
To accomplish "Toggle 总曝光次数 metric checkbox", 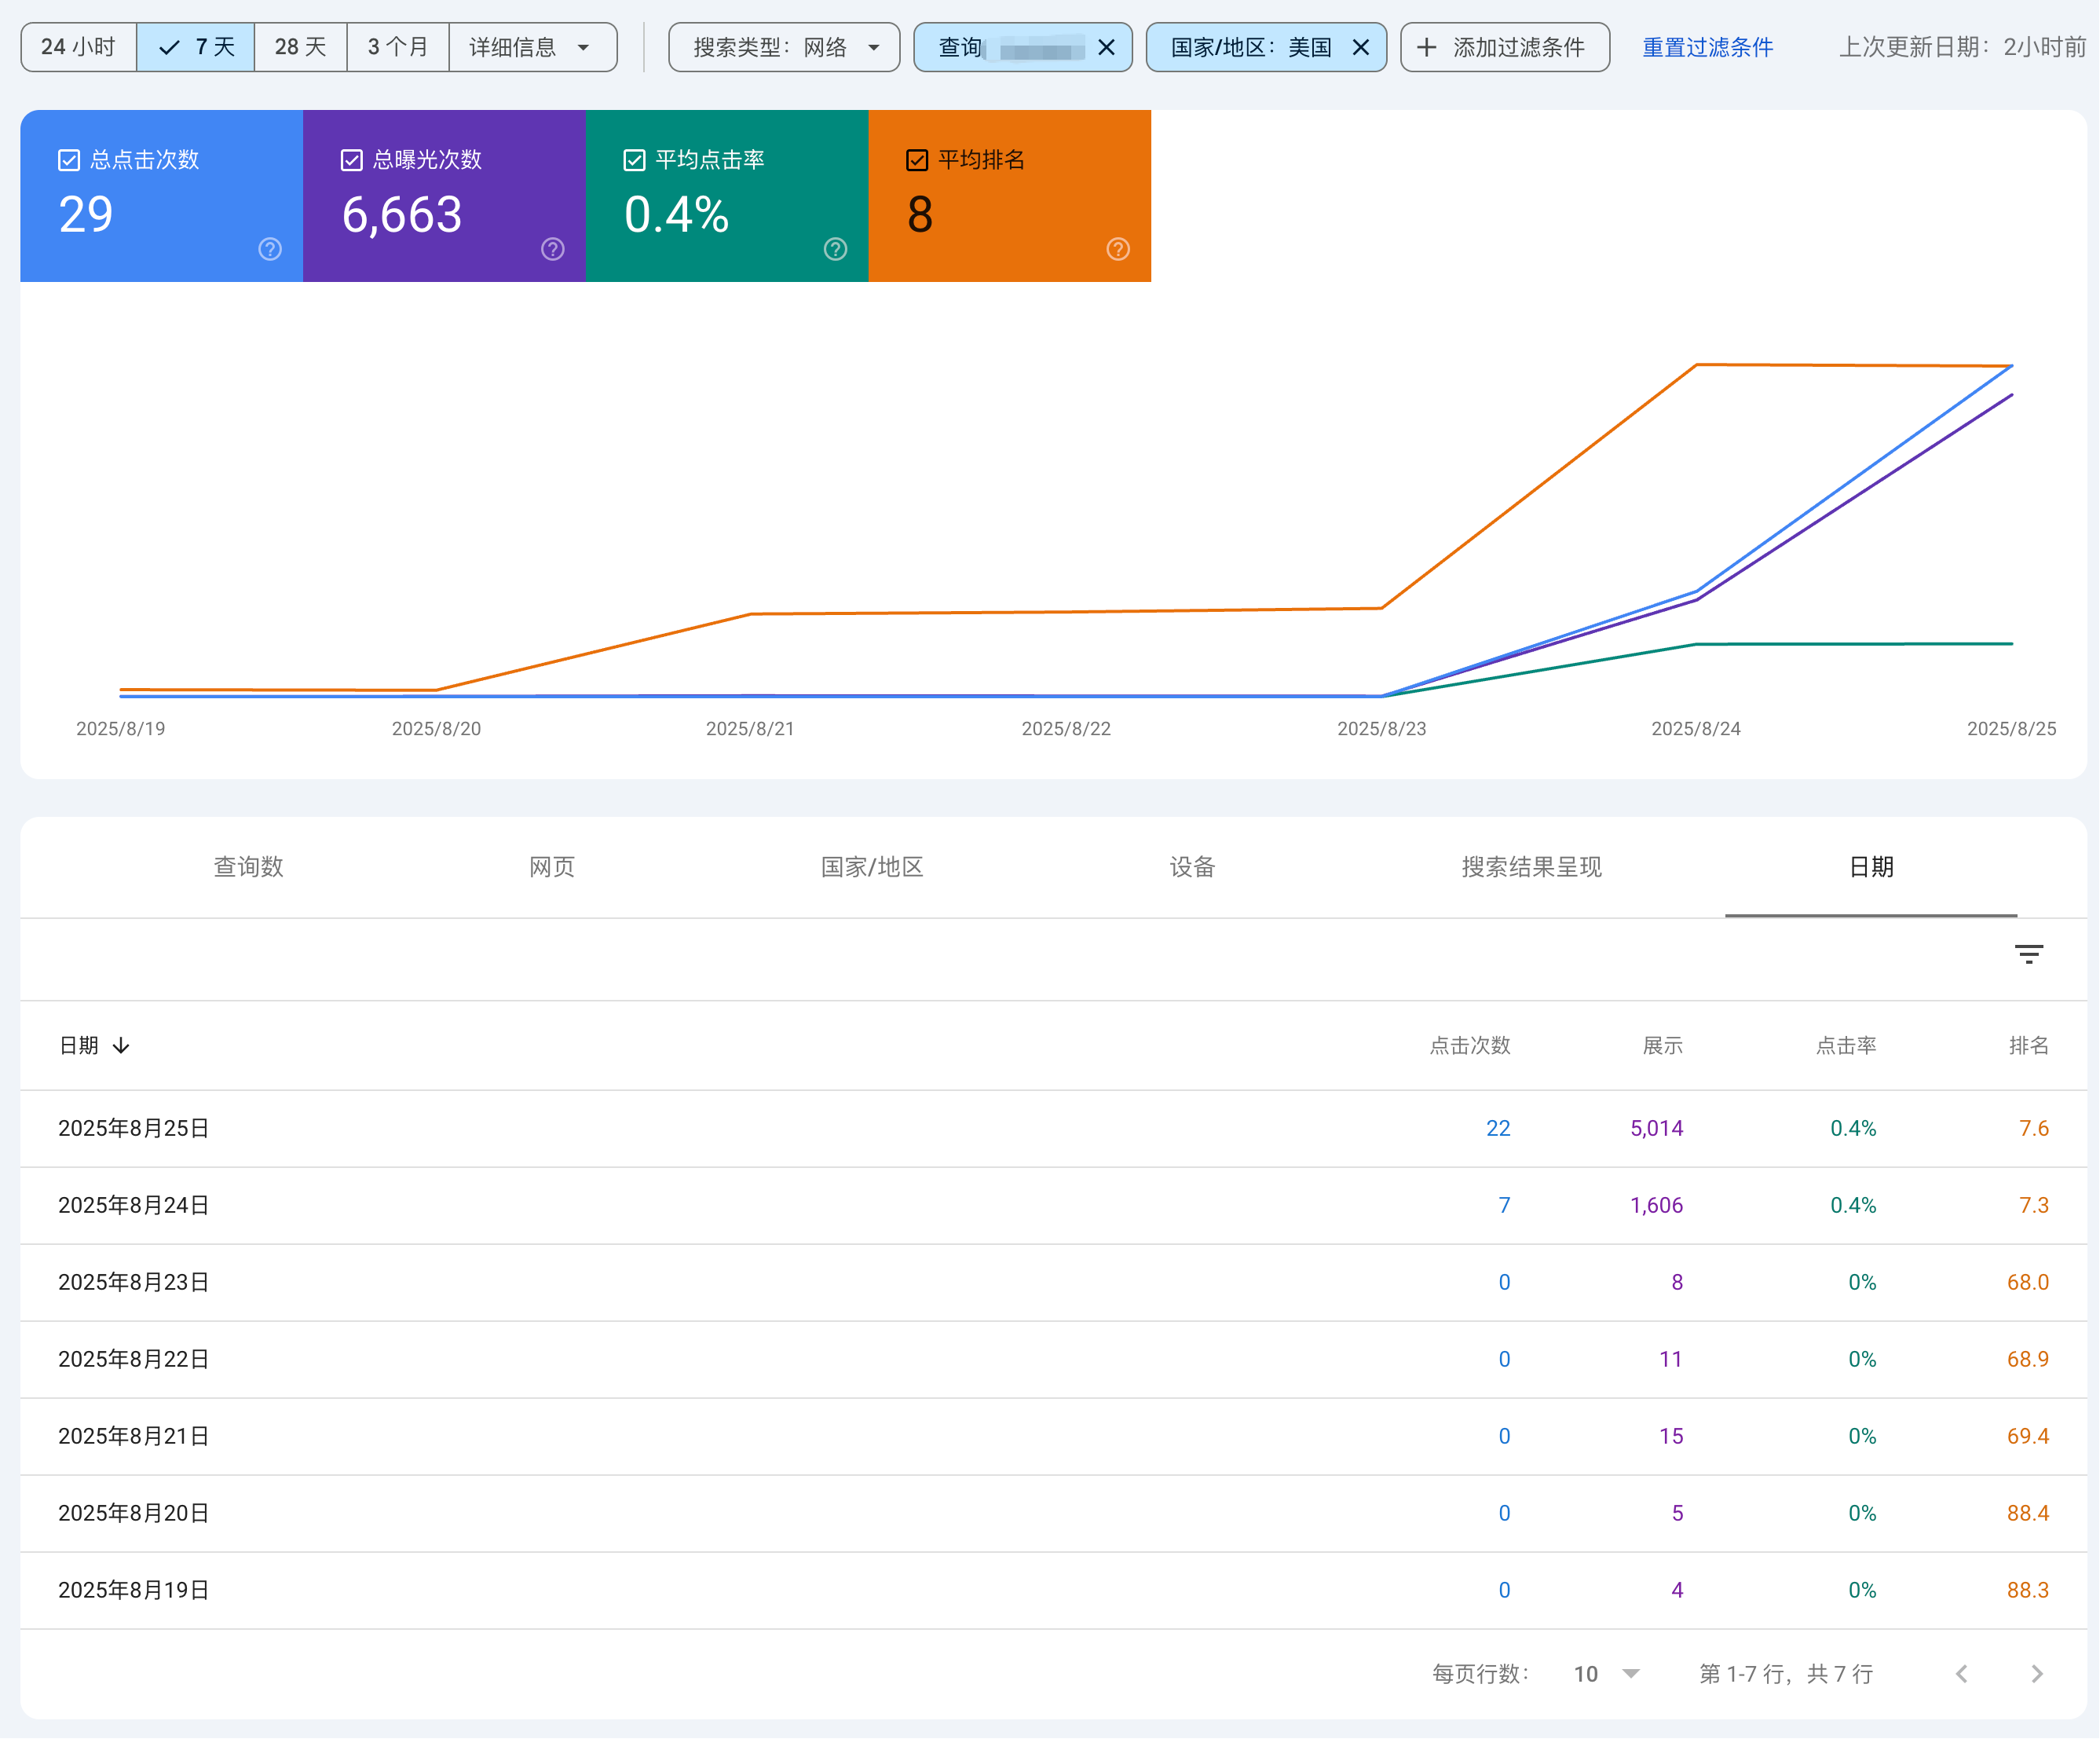I will click(352, 160).
